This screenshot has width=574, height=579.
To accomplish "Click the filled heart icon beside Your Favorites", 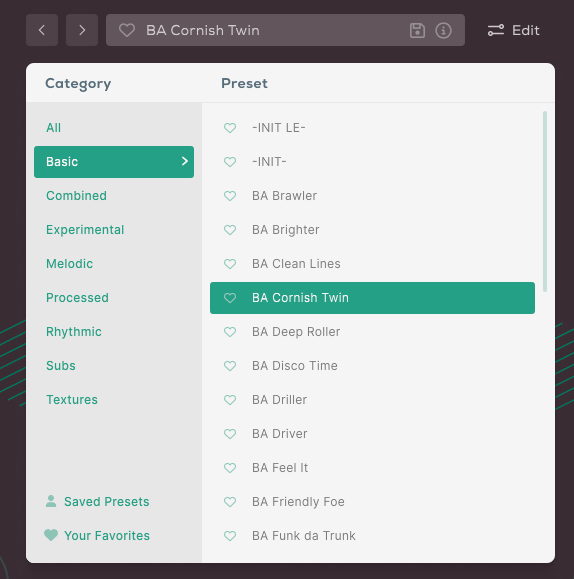I will click(x=51, y=535).
